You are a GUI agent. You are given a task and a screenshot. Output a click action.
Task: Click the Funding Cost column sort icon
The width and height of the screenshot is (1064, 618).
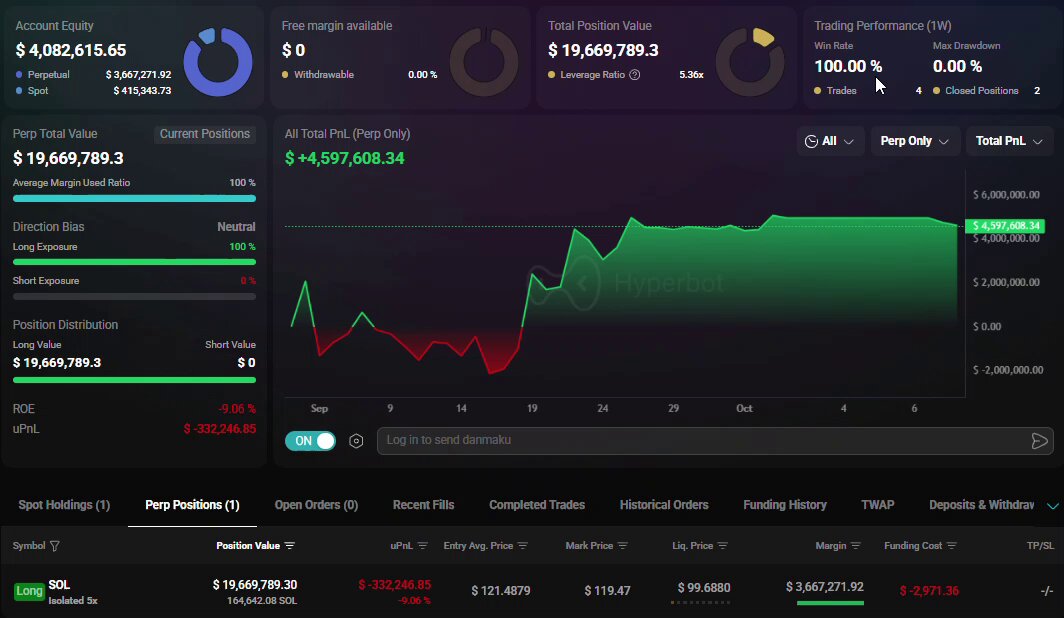(952, 546)
